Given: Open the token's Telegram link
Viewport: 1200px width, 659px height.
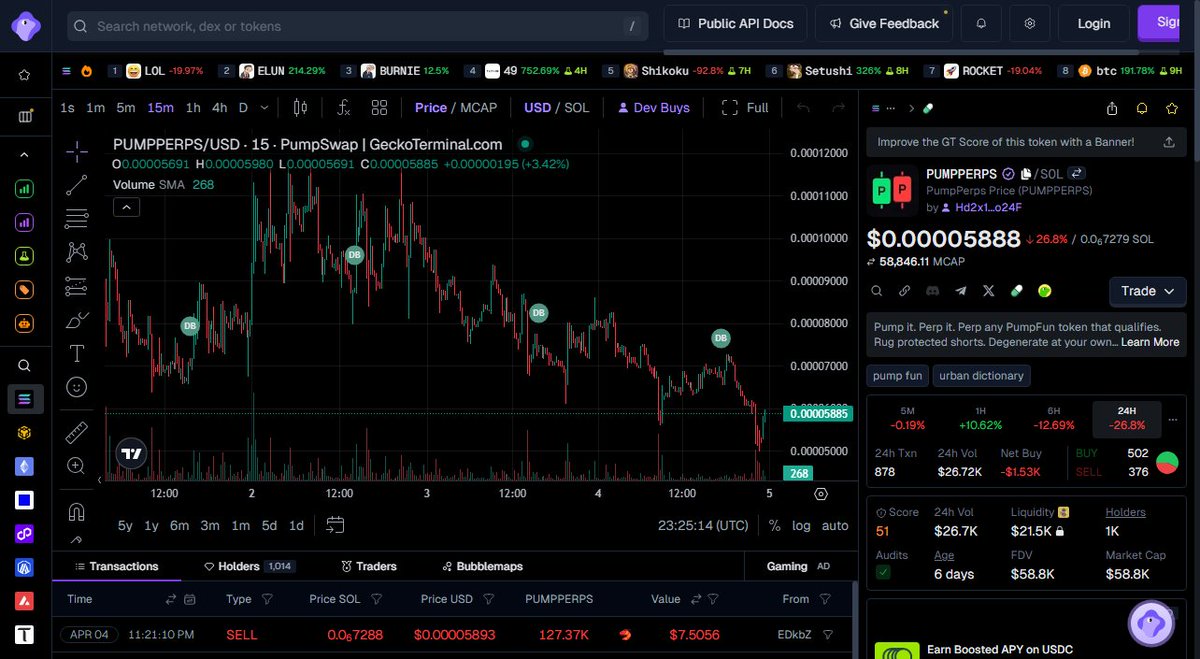Looking at the screenshot, I should (960, 291).
